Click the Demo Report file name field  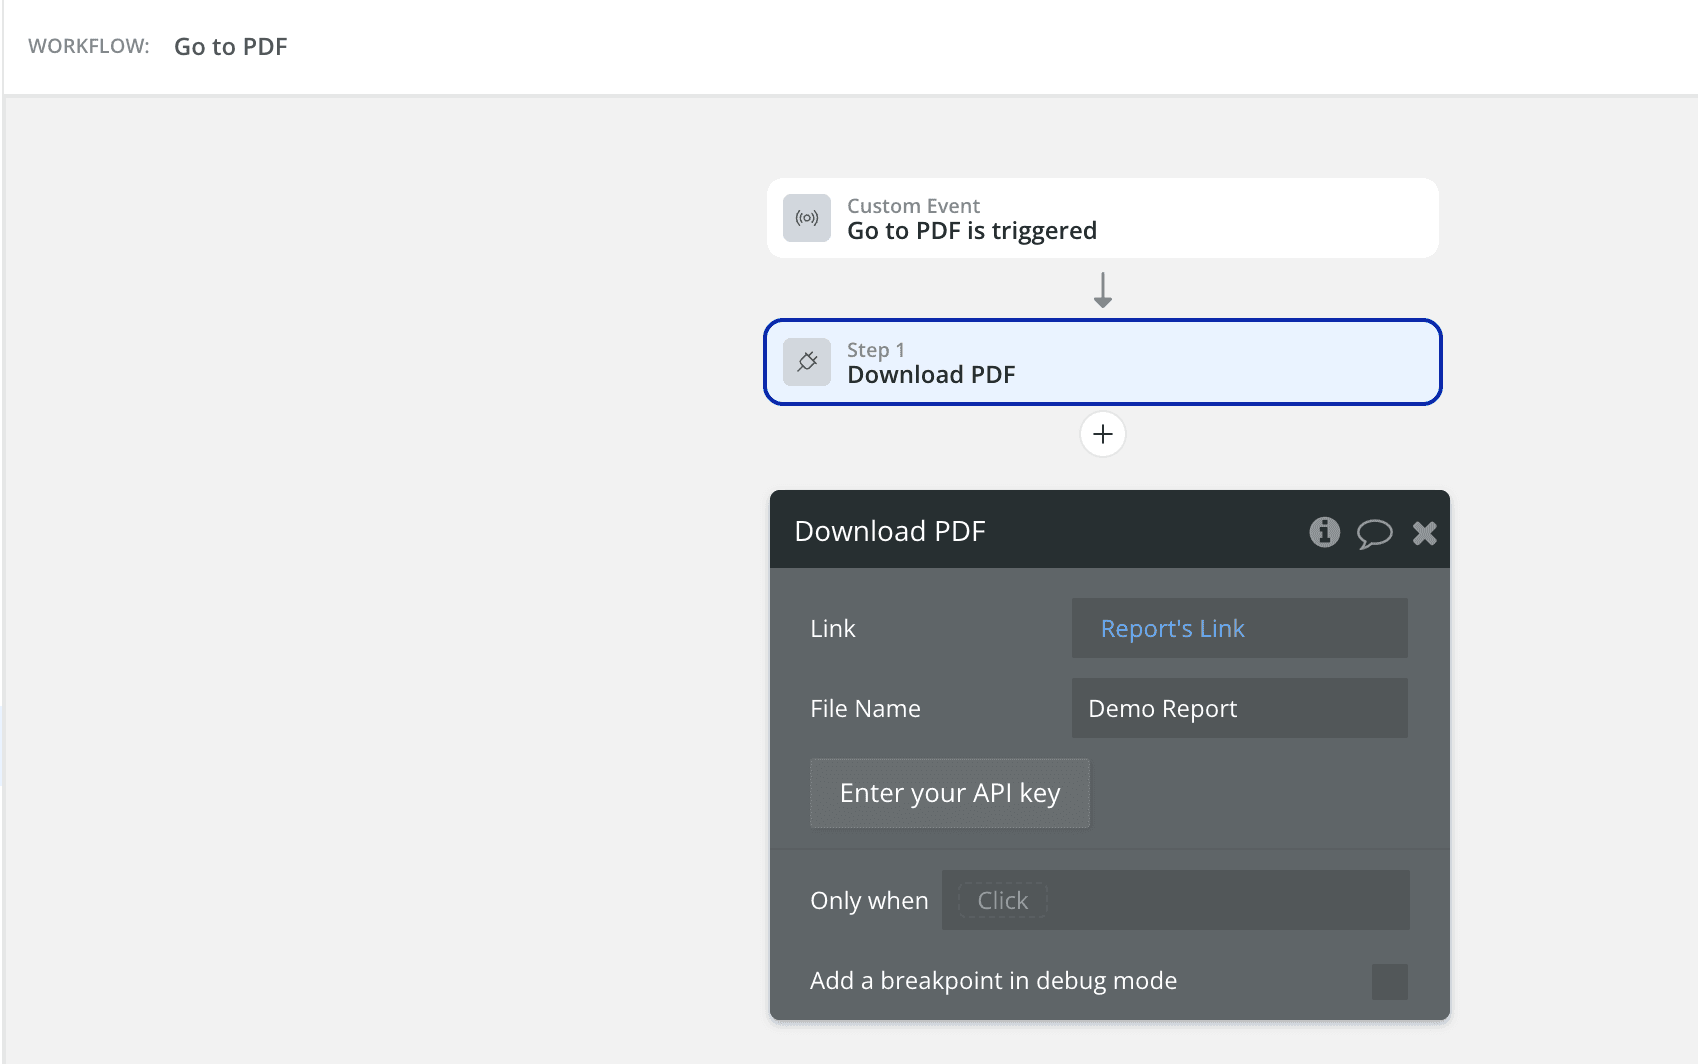click(1238, 708)
